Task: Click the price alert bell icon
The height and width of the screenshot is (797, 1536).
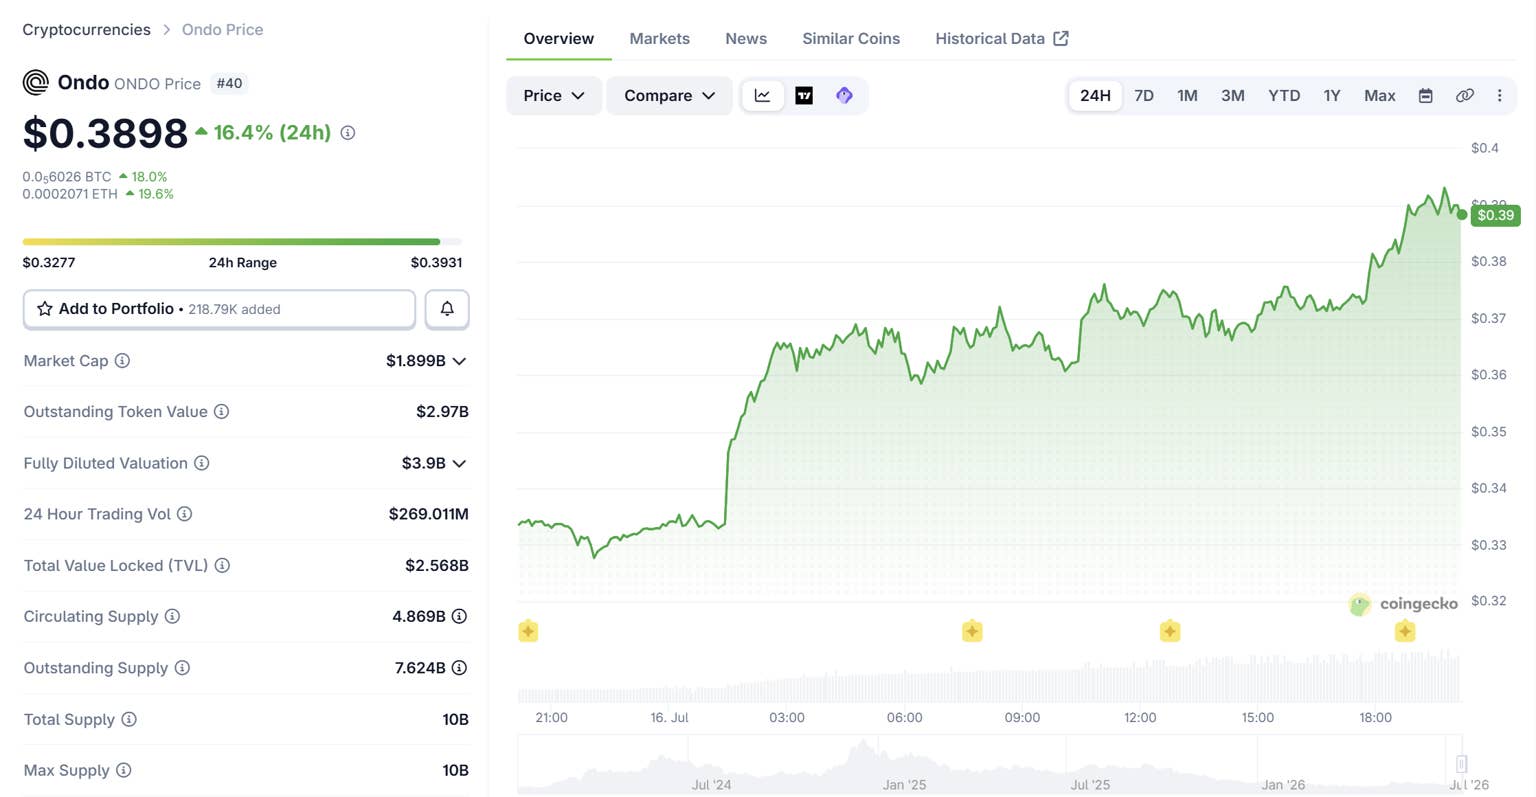Action: coord(447,309)
